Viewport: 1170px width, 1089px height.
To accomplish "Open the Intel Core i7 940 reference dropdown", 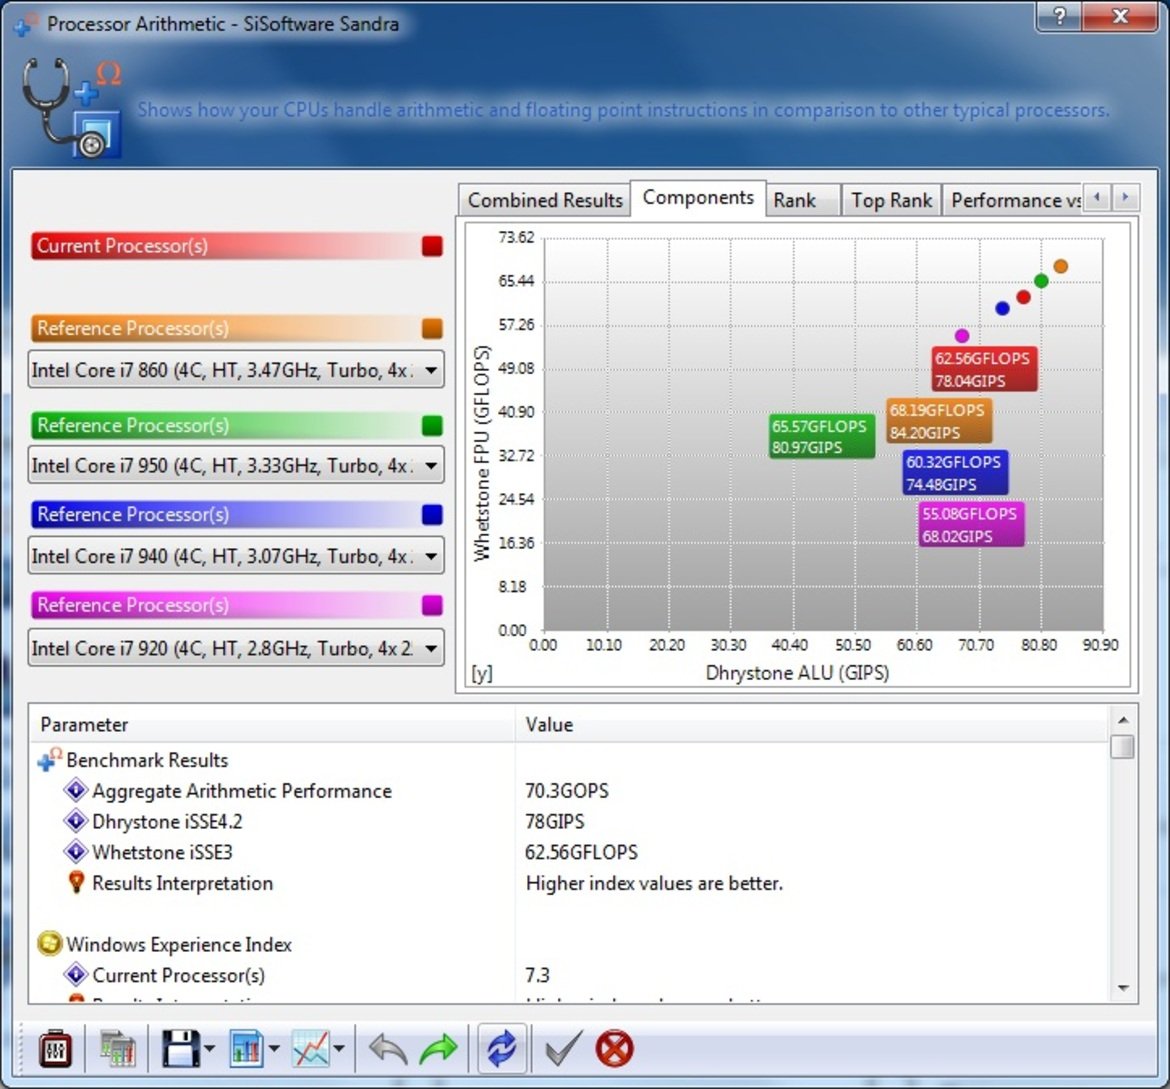I will (x=236, y=555).
